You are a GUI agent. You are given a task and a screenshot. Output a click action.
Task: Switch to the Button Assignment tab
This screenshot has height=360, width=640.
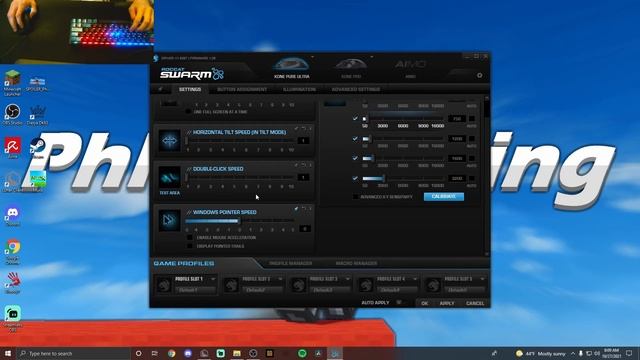[242, 89]
